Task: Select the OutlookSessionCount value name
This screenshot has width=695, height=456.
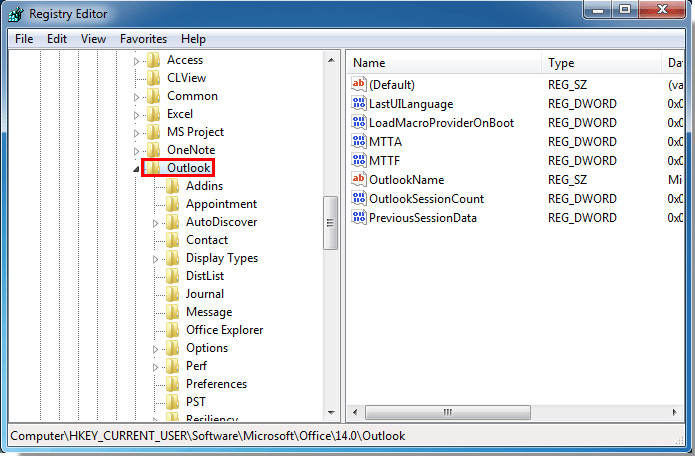Action: (x=426, y=199)
